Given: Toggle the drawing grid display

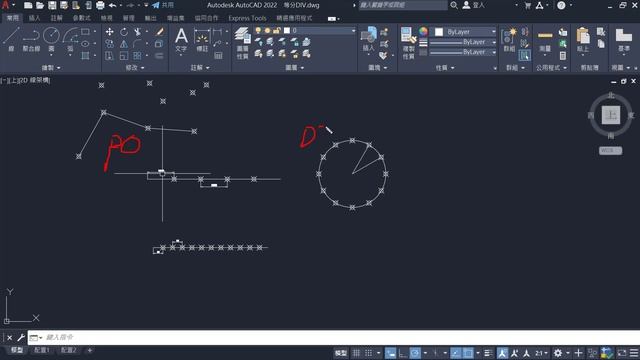Looking at the screenshot, I should 356,353.
